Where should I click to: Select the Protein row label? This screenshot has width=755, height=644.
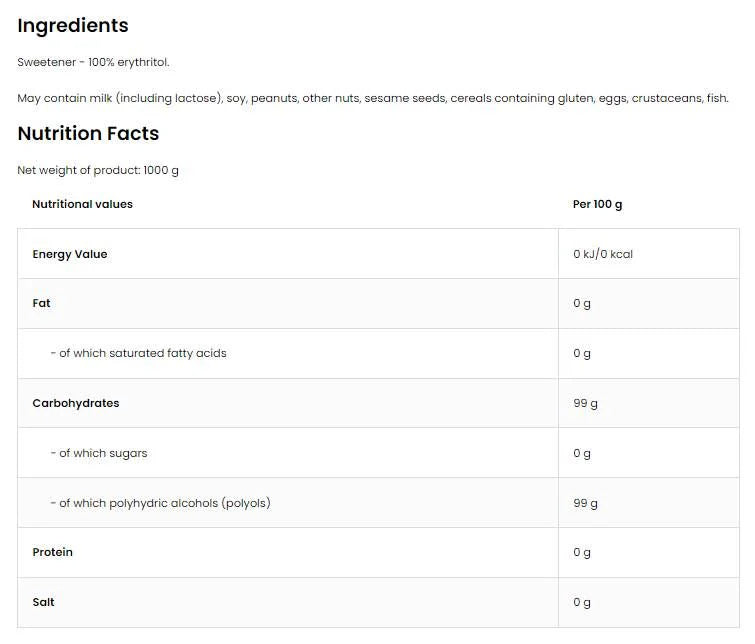(53, 552)
